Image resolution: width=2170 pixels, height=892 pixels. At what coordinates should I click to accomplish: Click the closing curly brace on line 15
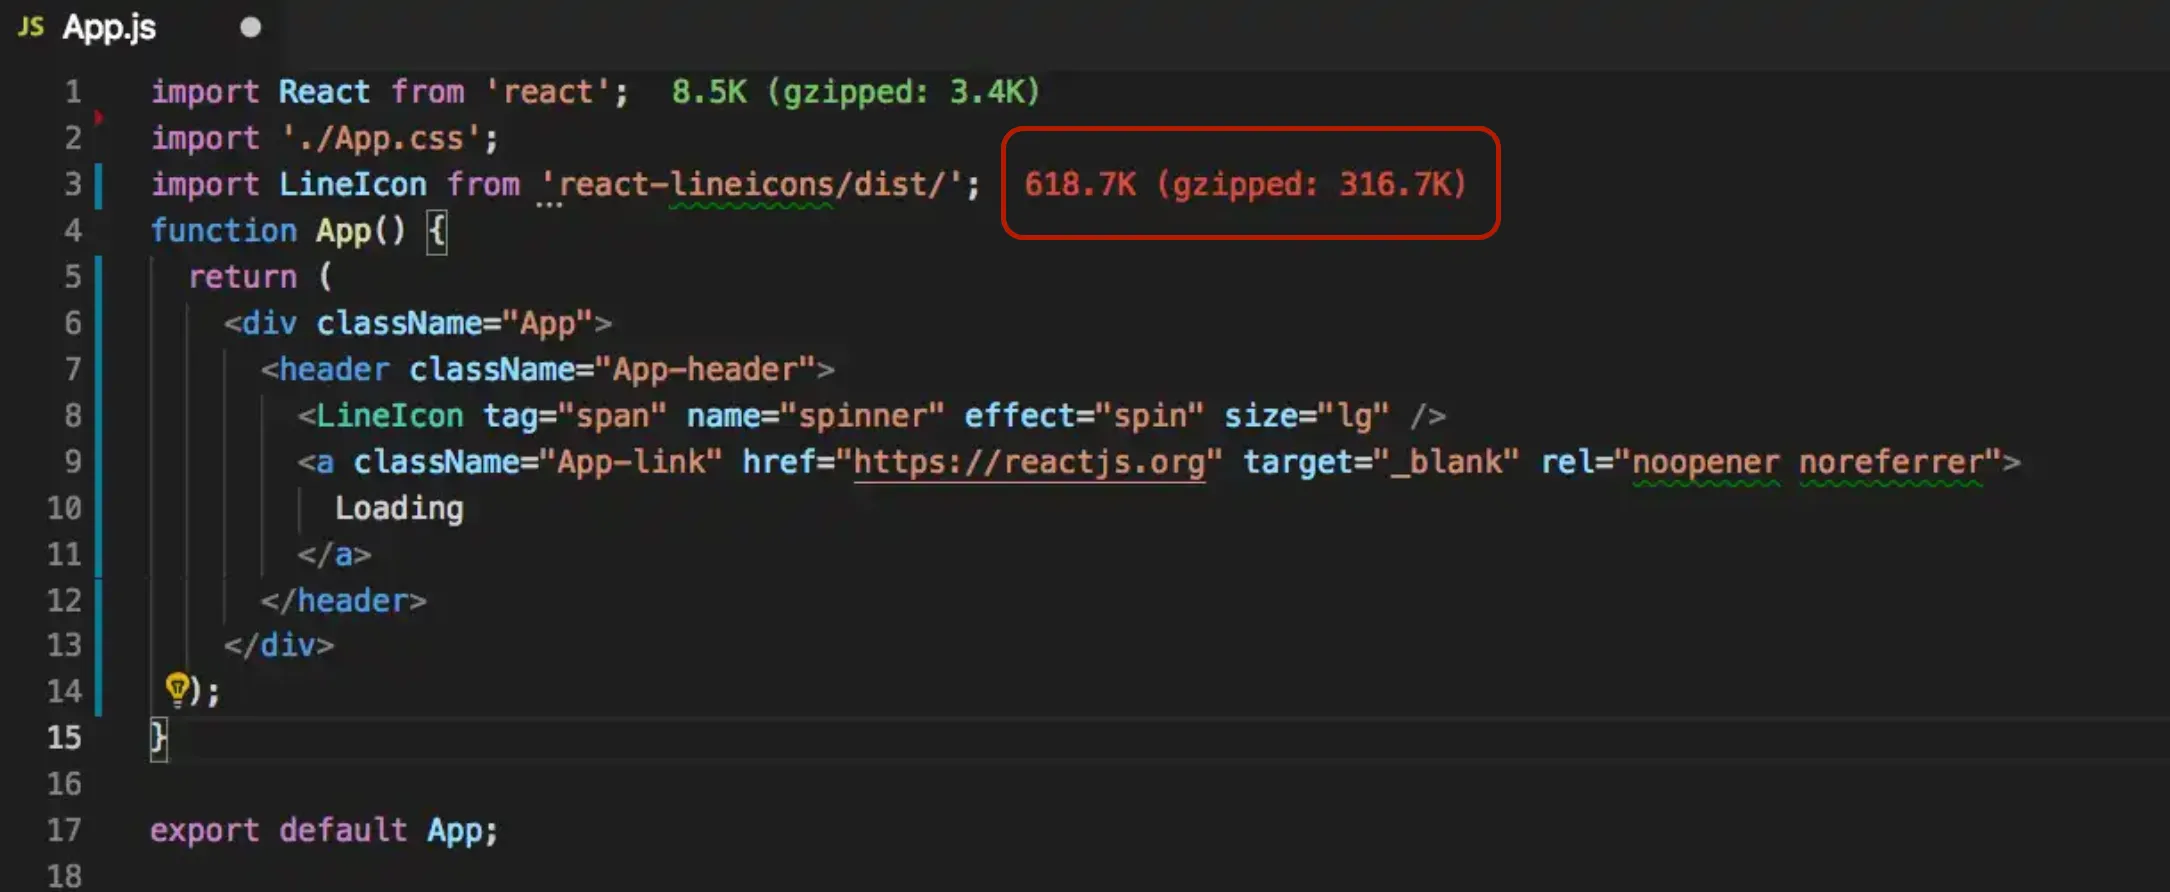158,738
